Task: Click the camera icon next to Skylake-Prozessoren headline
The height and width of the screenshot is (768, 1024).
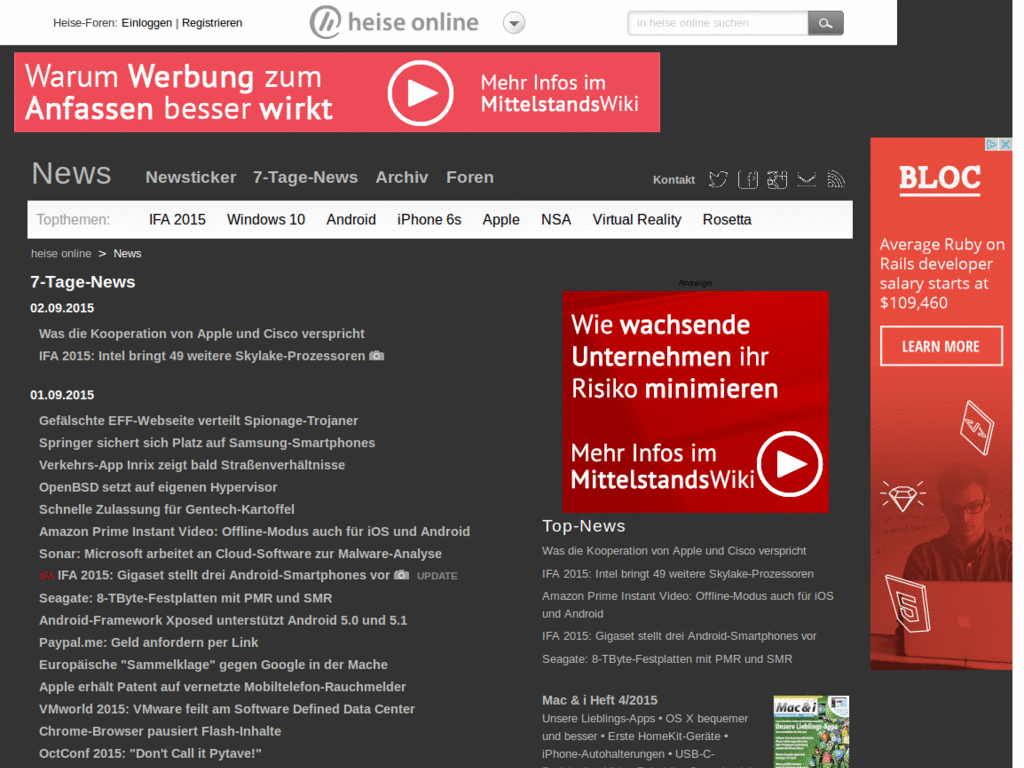Action: (x=377, y=356)
